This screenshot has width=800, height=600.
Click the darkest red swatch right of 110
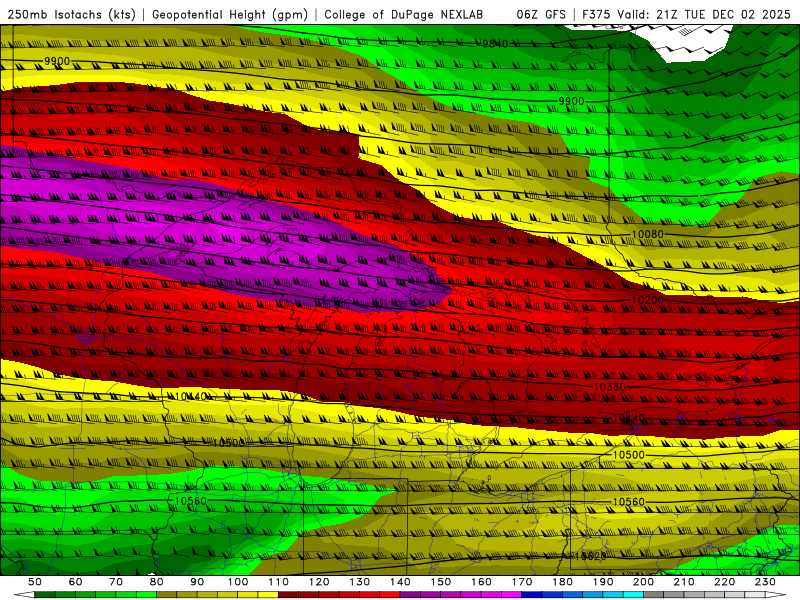[288, 595]
